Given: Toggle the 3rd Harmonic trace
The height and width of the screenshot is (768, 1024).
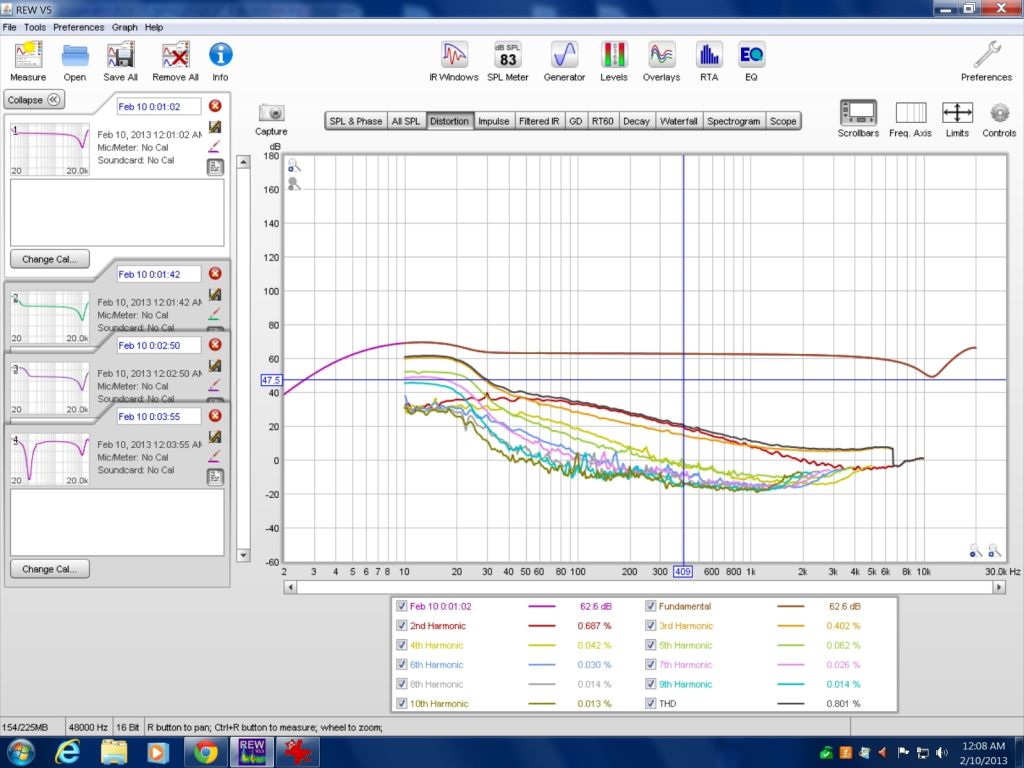Looking at the screenshot, I should point(650,626).
